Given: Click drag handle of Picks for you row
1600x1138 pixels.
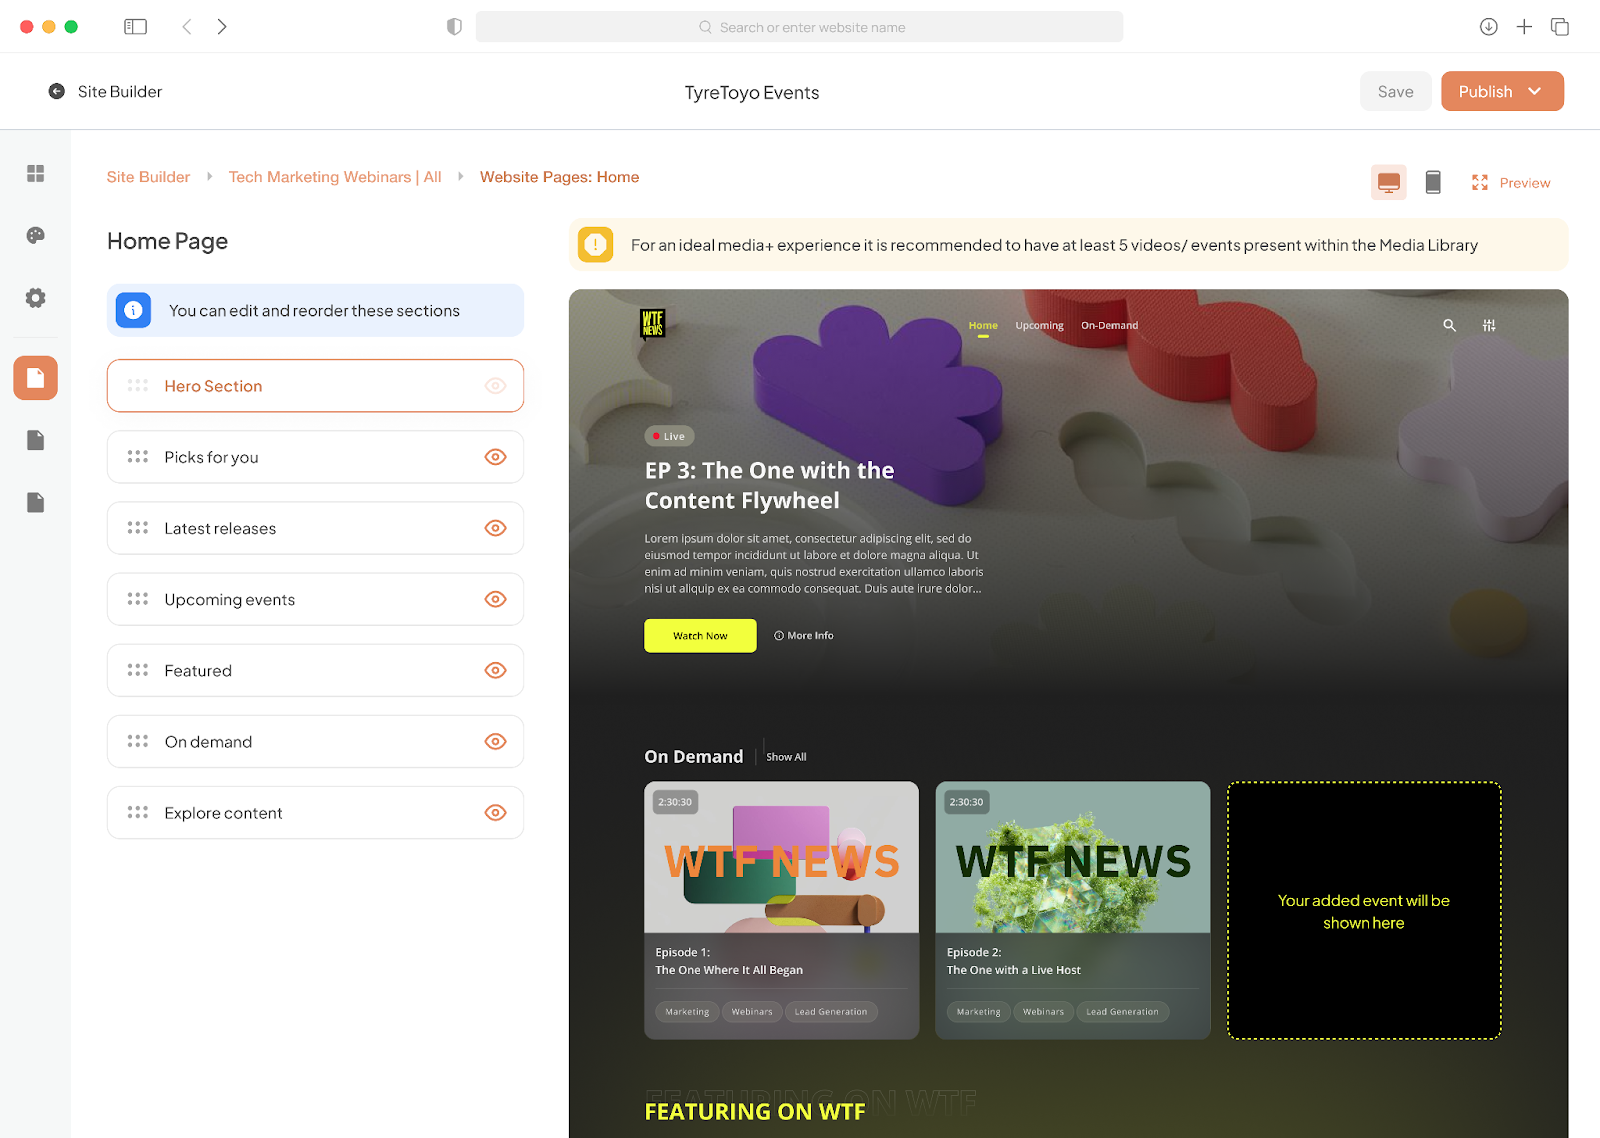Looking at the screenshot, I should (x=138, y=457).
